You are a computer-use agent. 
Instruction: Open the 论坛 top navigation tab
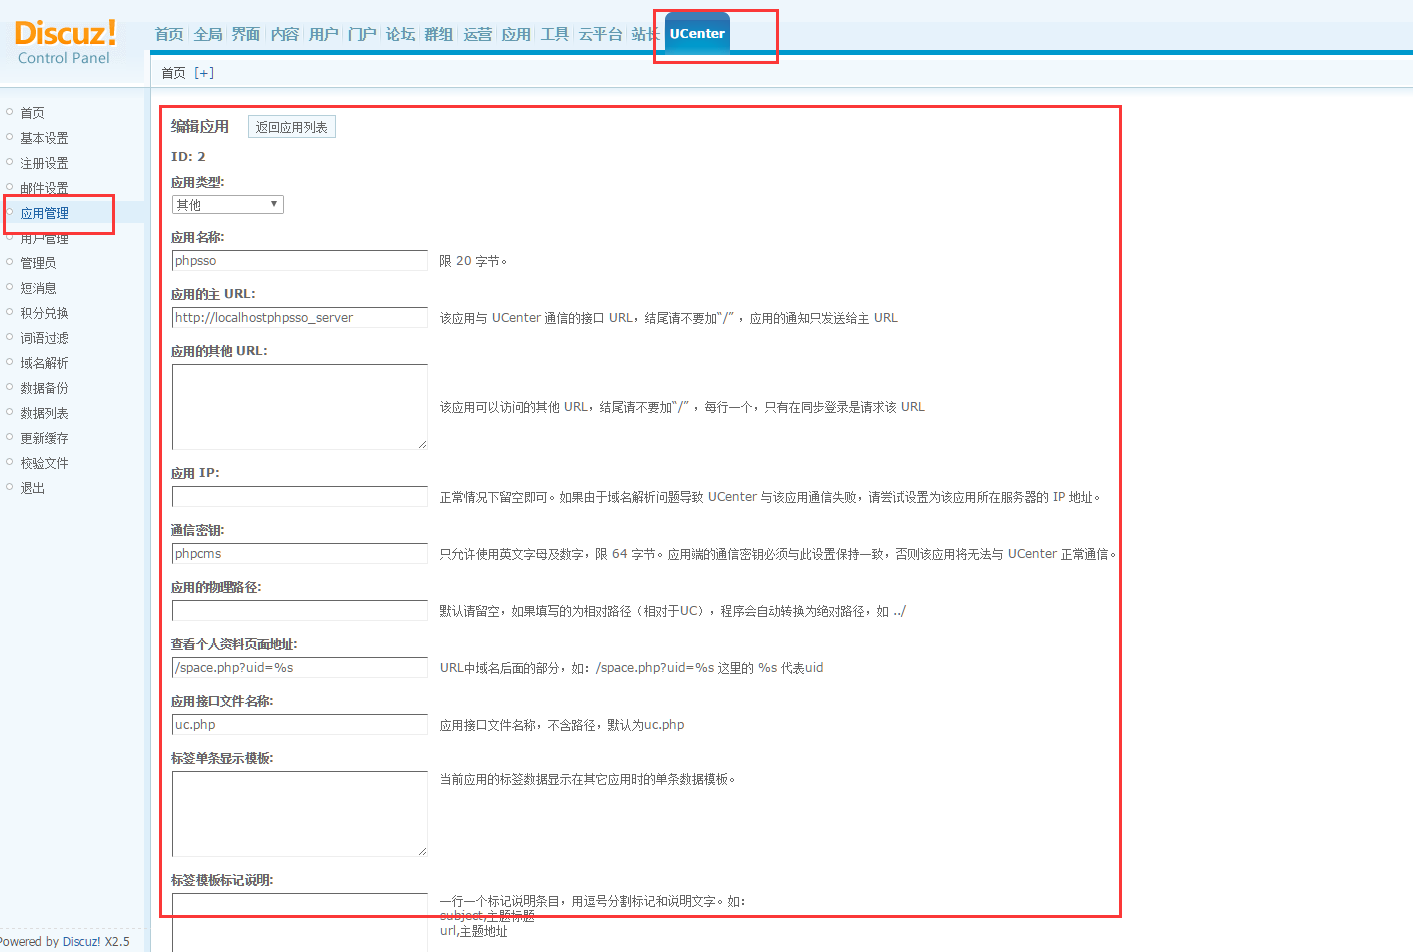[400, 34]
